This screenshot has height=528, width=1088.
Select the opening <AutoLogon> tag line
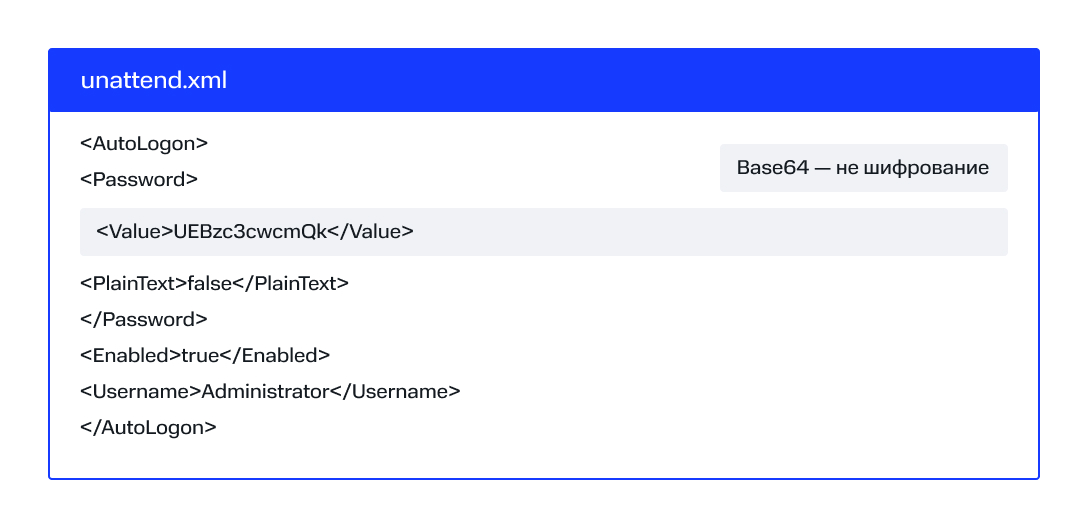tap(144, 144)
